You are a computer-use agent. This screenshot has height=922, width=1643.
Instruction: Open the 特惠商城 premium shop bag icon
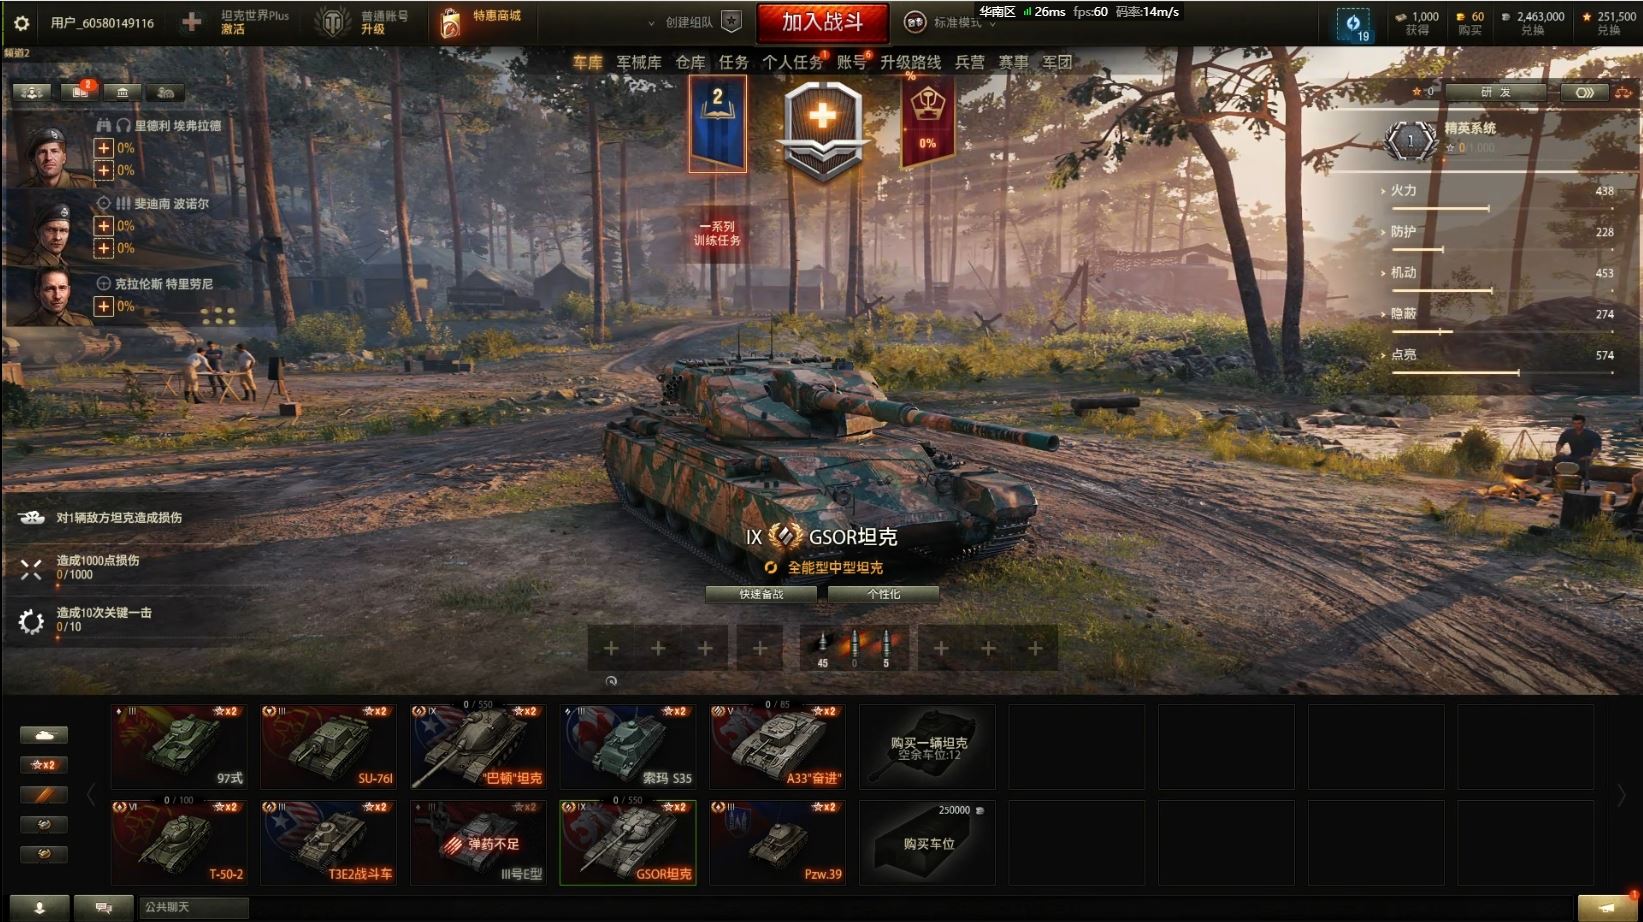coord(451,22)
